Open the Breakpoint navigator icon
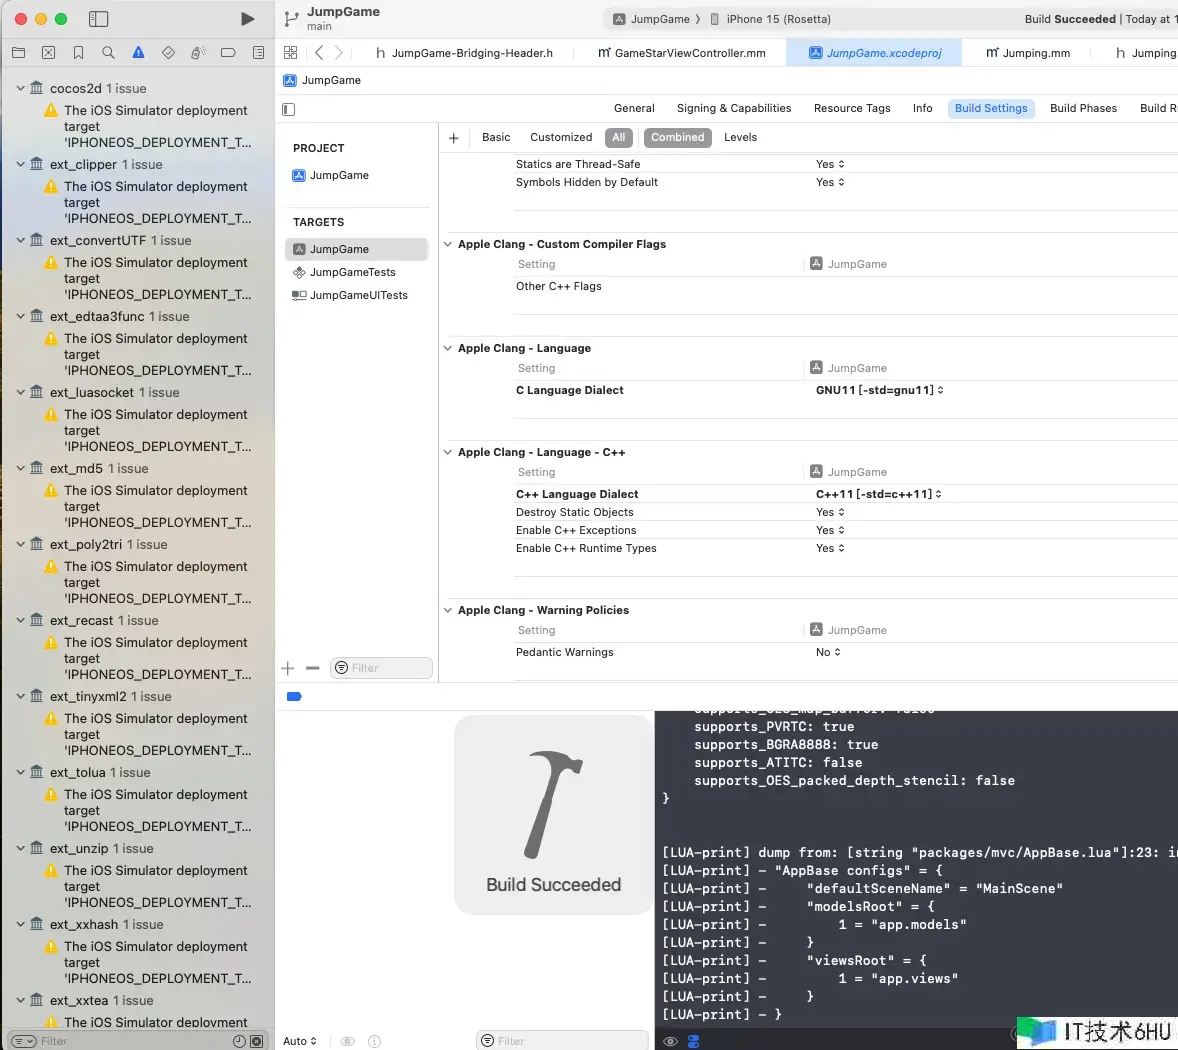This screenshot has width=1178, height=1050. coord(228,53)
